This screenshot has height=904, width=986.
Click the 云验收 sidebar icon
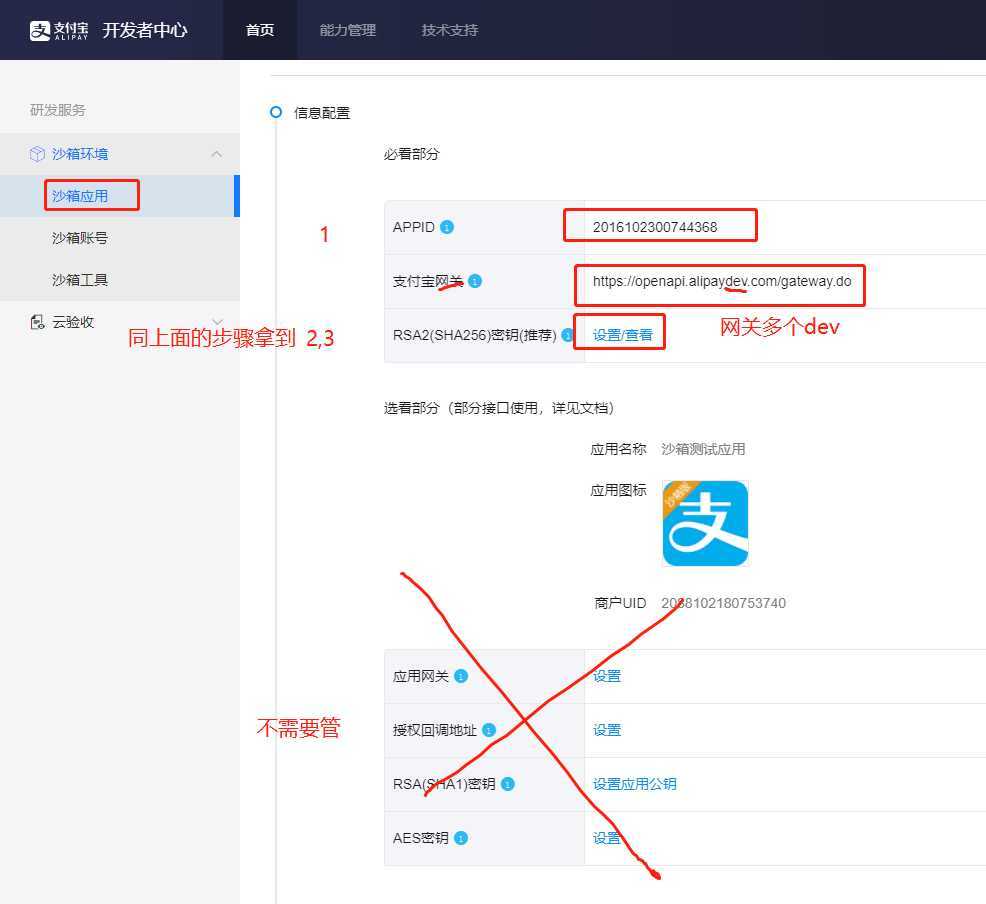click(38, 322)
